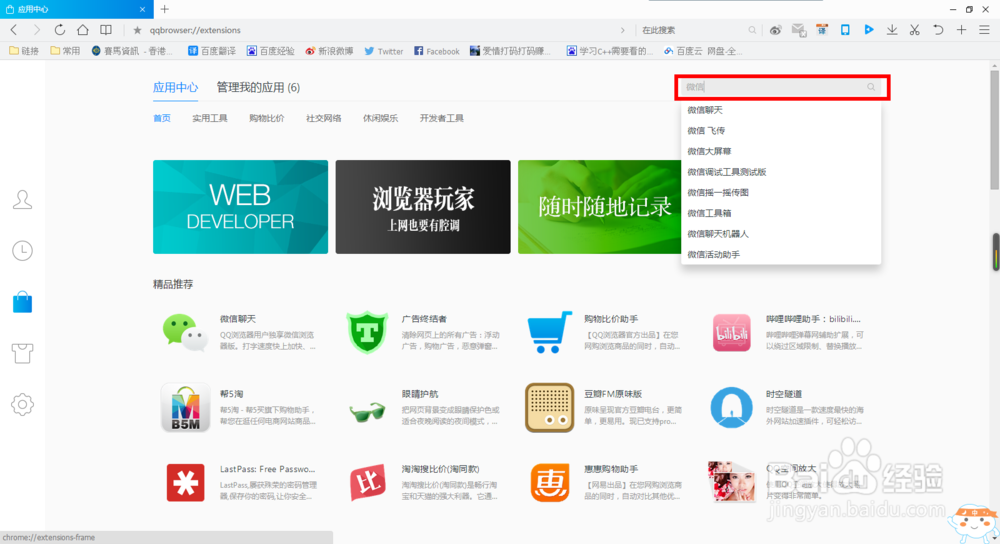Open the 微信聊天 app in recommendations

pos(239,332)
